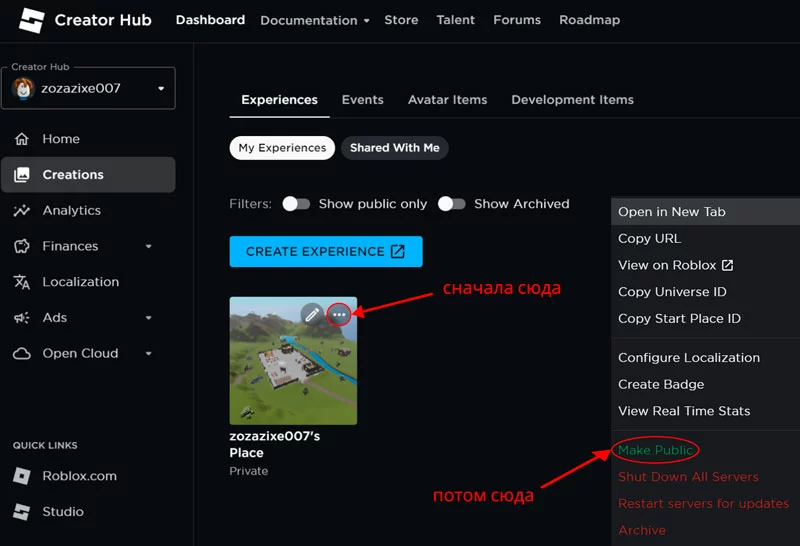Choose View Real Time Stats
Screen dimensions: 800x546
coord(705,411)
